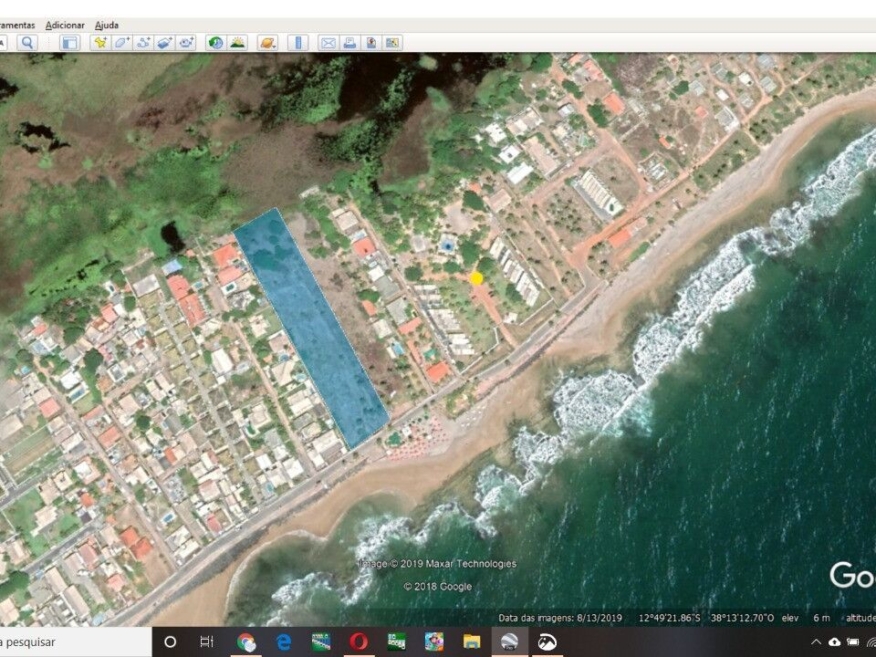The image size is (876, 657).
Task: Add a polygon using the toolbar
Action: point(122,42)
